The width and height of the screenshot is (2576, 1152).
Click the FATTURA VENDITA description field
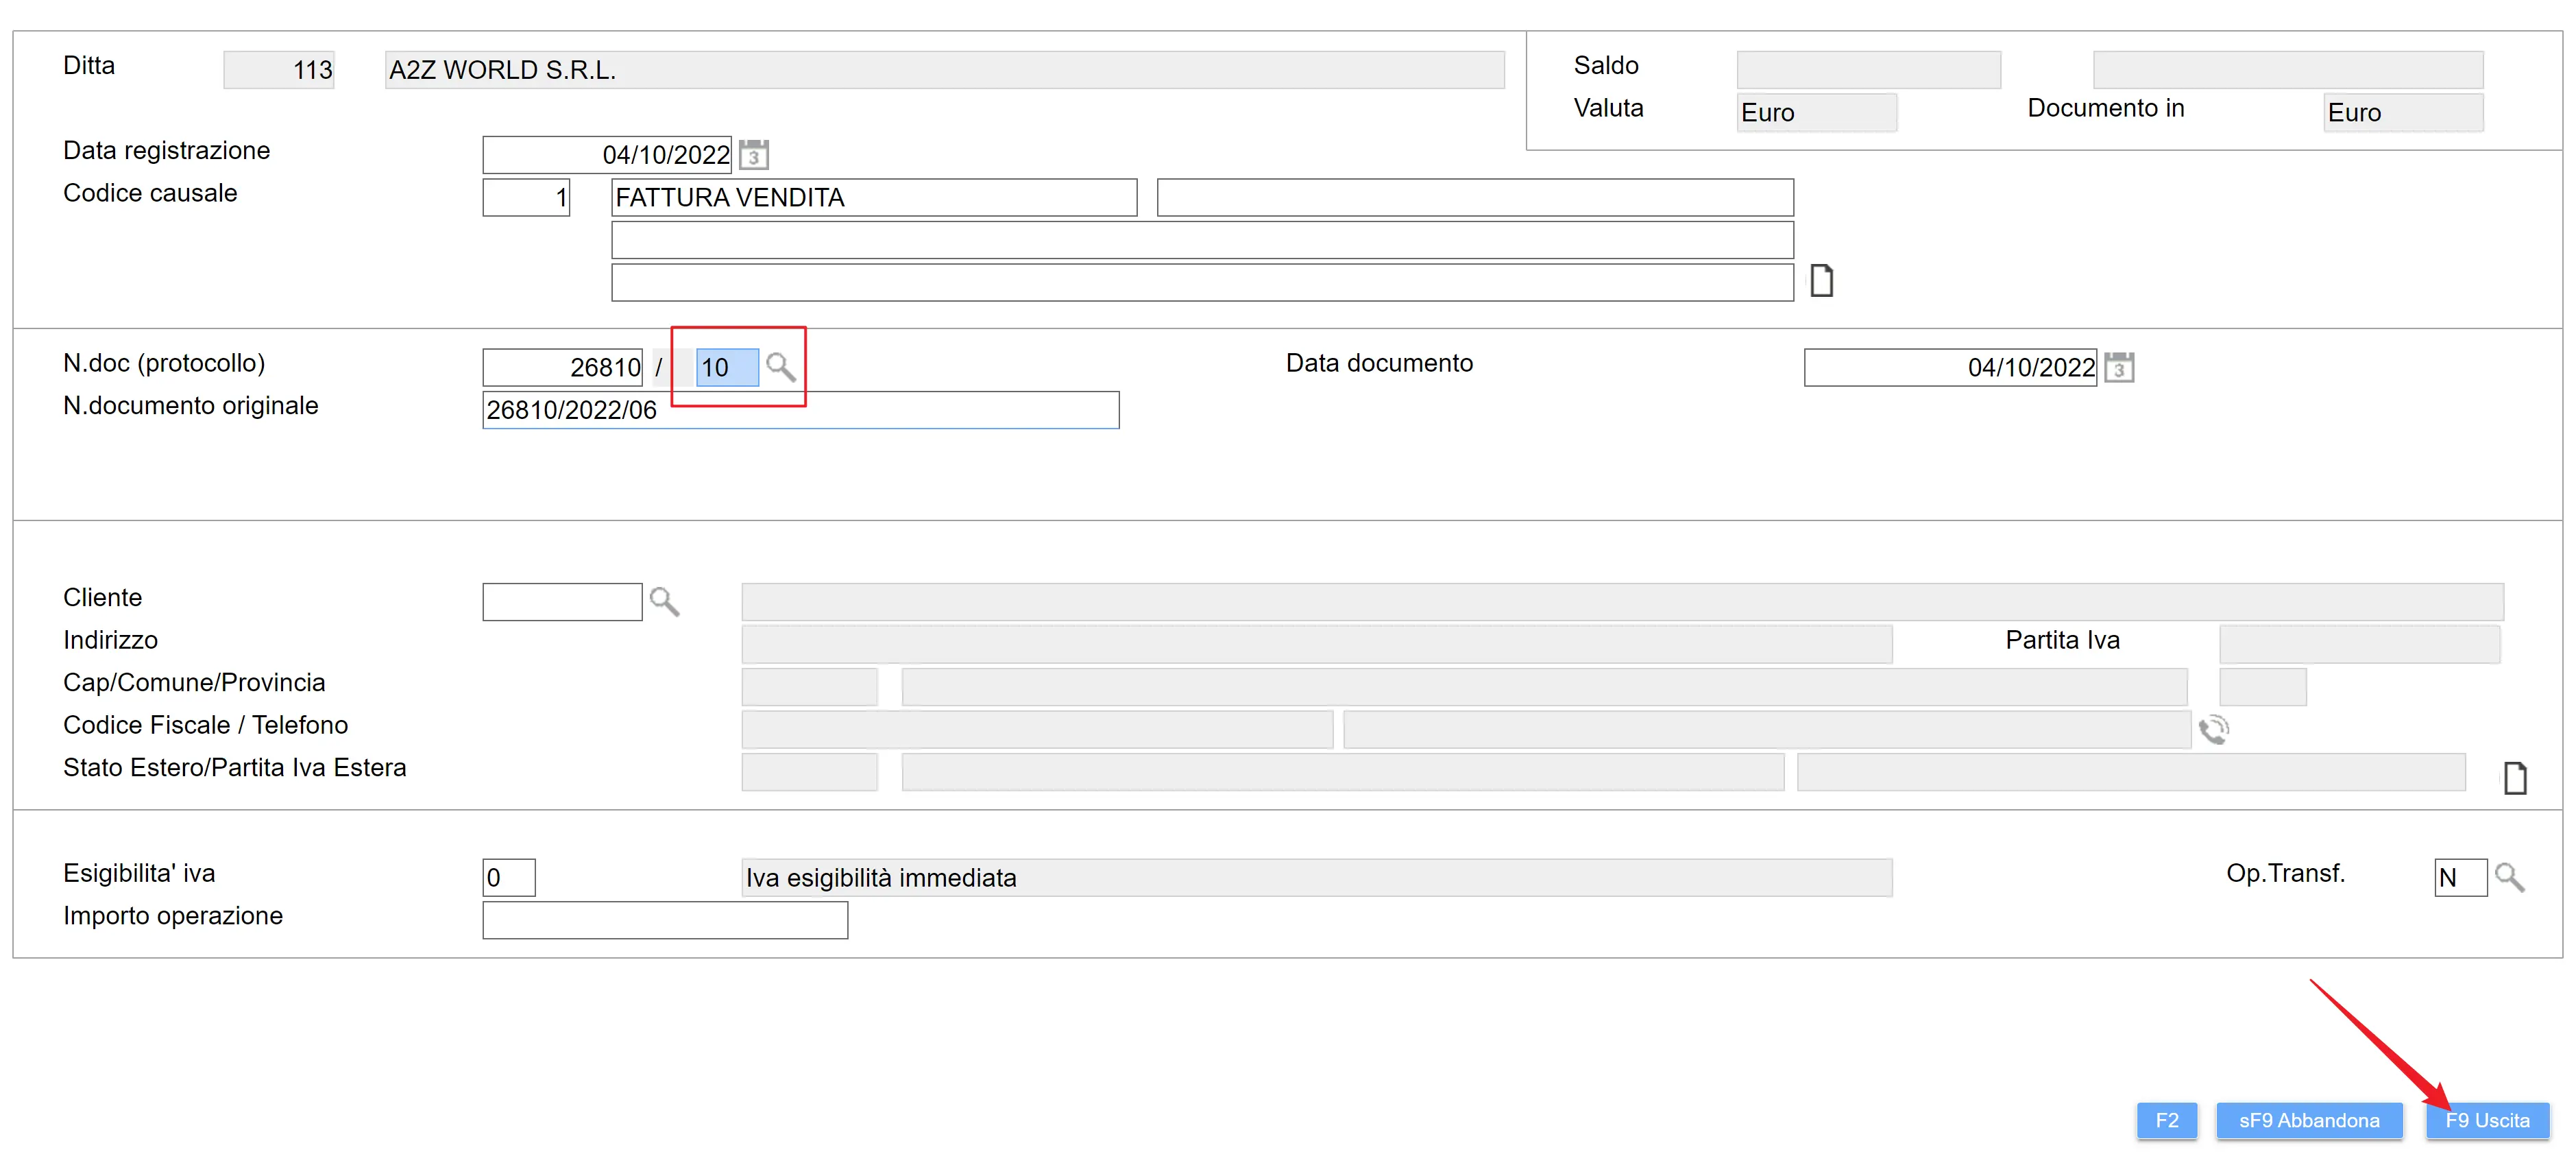point(873,198)
